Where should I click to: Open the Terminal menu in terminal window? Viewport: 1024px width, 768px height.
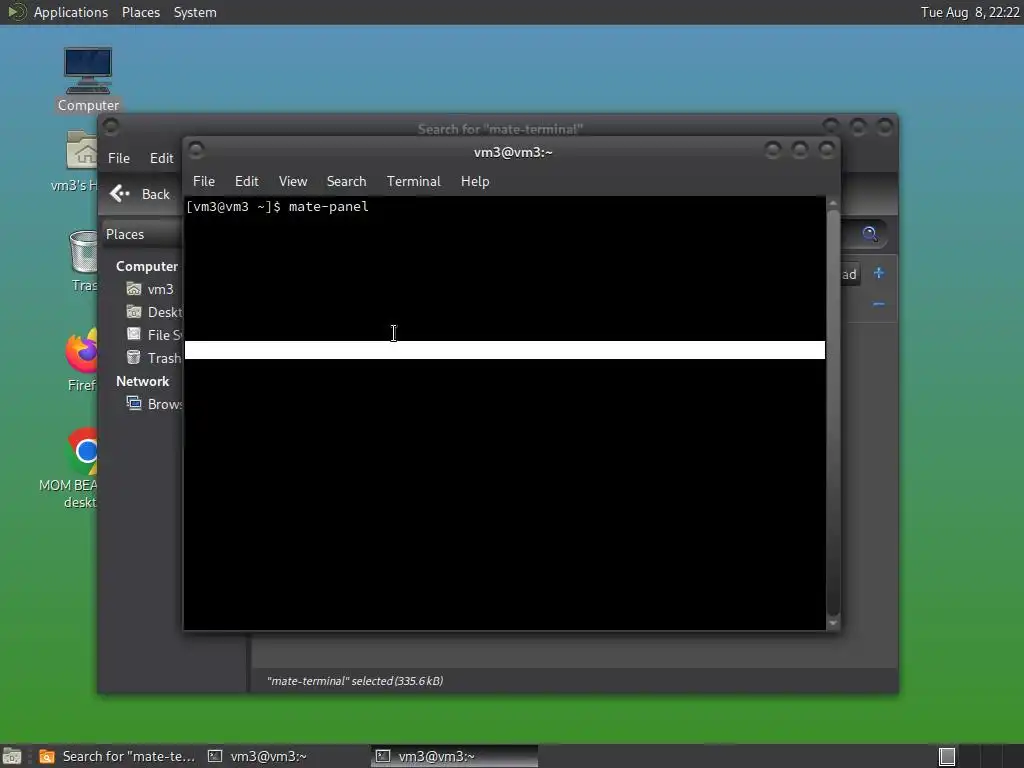[413, 182]
